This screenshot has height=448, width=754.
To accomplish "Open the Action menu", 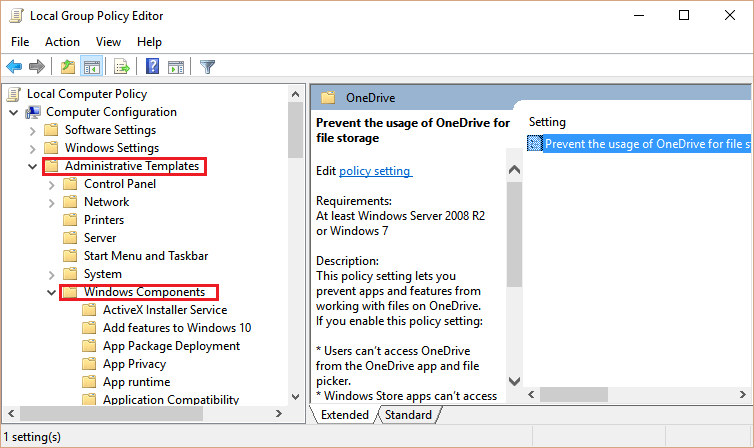I will point(63,42).
